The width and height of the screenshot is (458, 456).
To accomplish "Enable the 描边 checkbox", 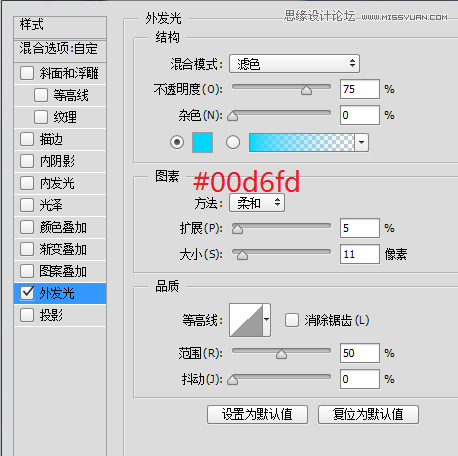I will [x=27, y=139].
